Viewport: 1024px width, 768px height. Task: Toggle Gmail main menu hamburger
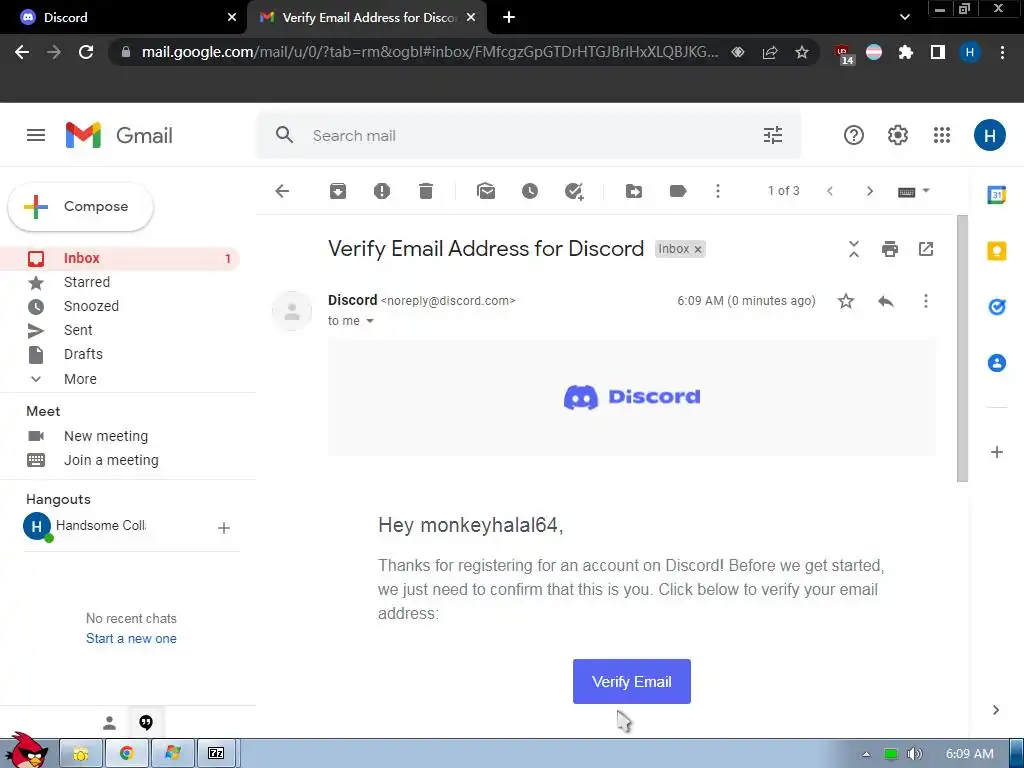pos(36,135)
